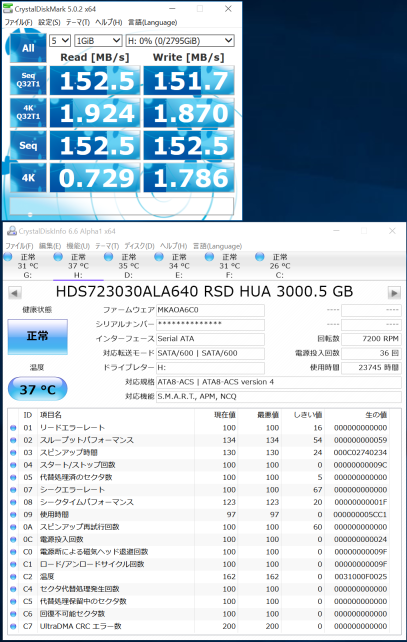Click 4K write result 1.786
This screenshot has width=407, height=642.
(189, 178)
